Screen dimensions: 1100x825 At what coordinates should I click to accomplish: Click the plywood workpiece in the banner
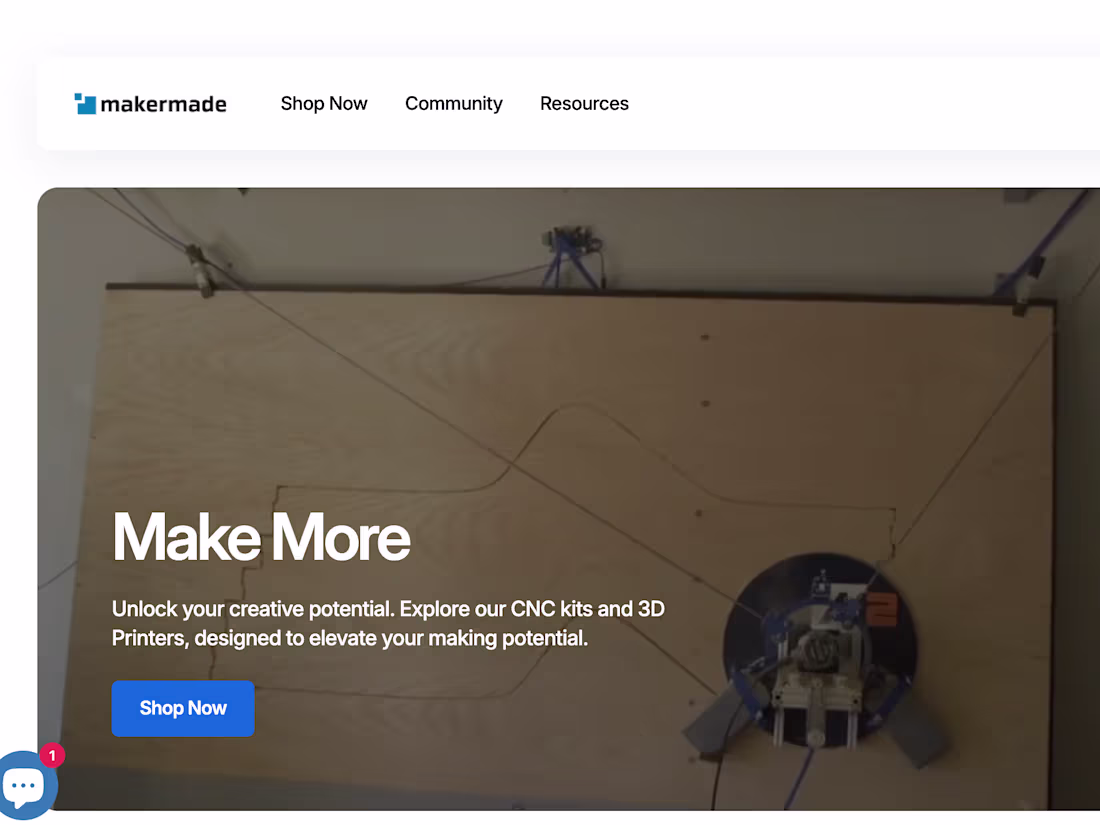point(450,400)
